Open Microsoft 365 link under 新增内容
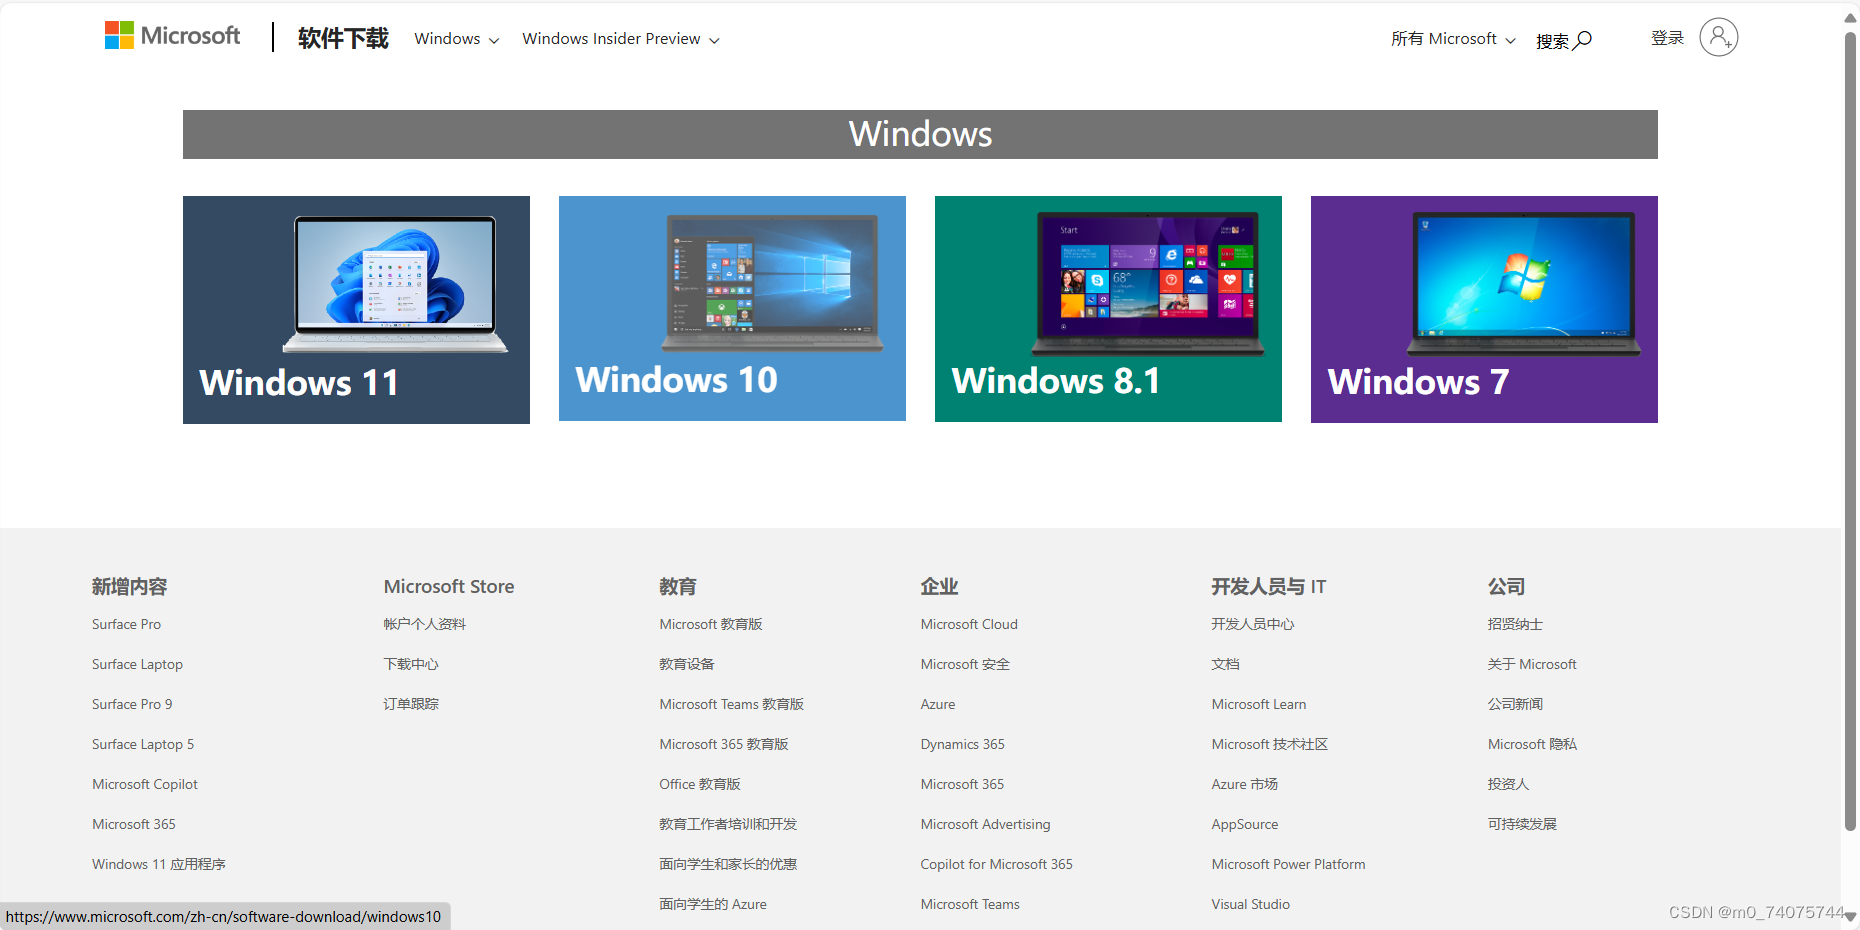Screen dimensions: 1860x930 tap(134, 824)
